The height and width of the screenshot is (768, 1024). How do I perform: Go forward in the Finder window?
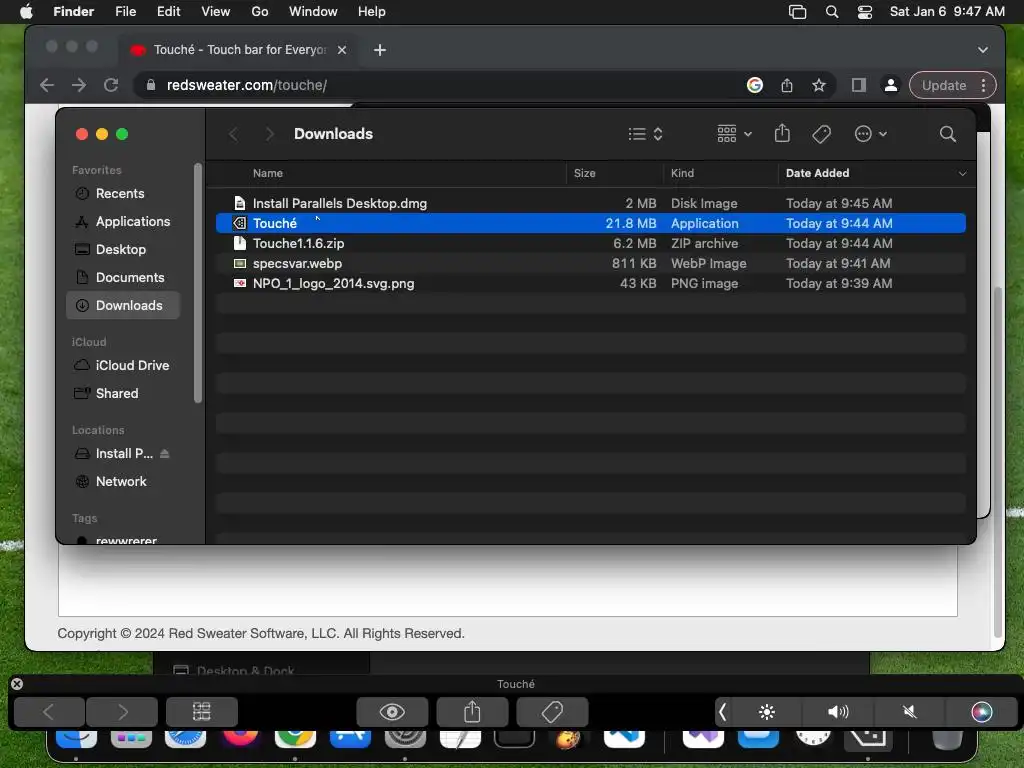pos(269,134)
